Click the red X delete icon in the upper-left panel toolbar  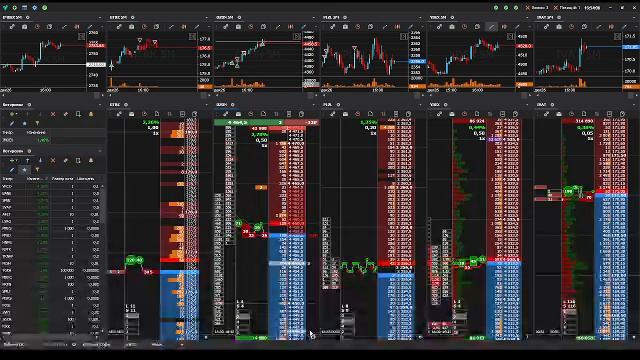tap(53, 114)
